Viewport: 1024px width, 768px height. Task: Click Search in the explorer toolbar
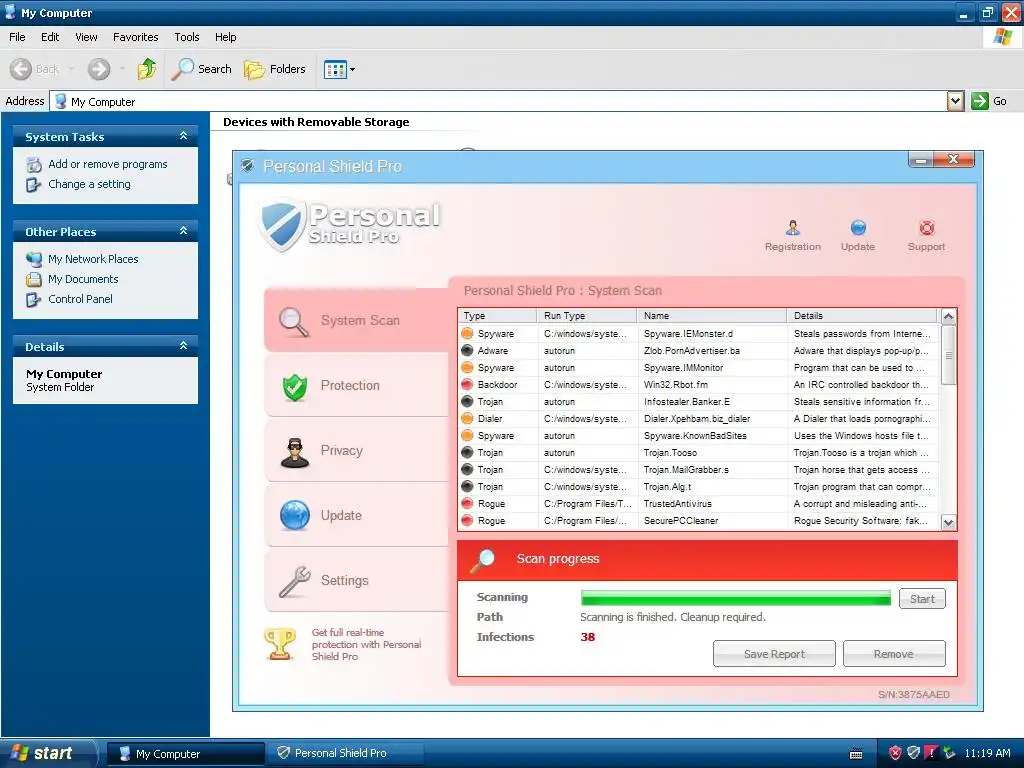point(202,69)
